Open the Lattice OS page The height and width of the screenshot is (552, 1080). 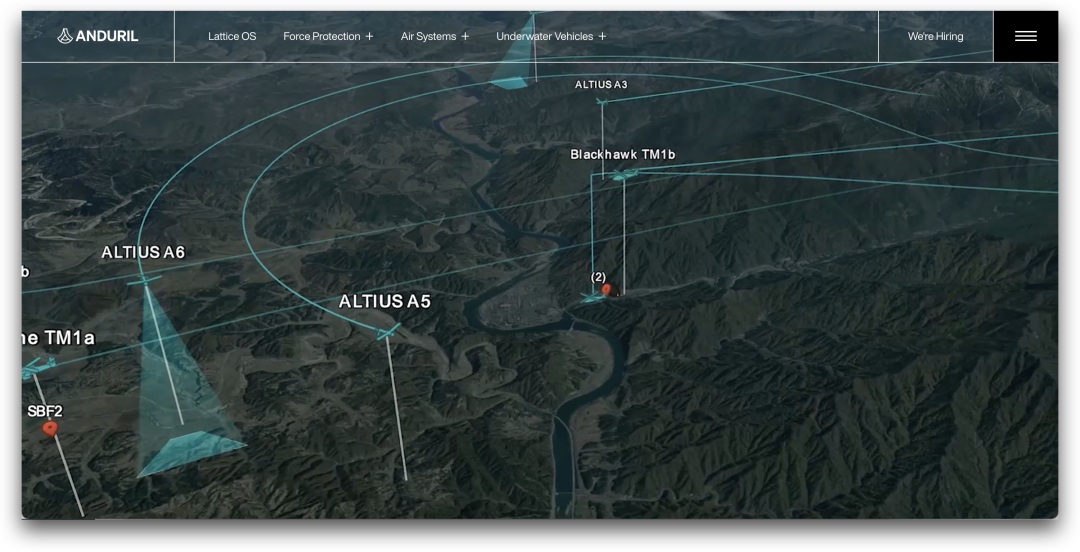[x=232, y=37]
